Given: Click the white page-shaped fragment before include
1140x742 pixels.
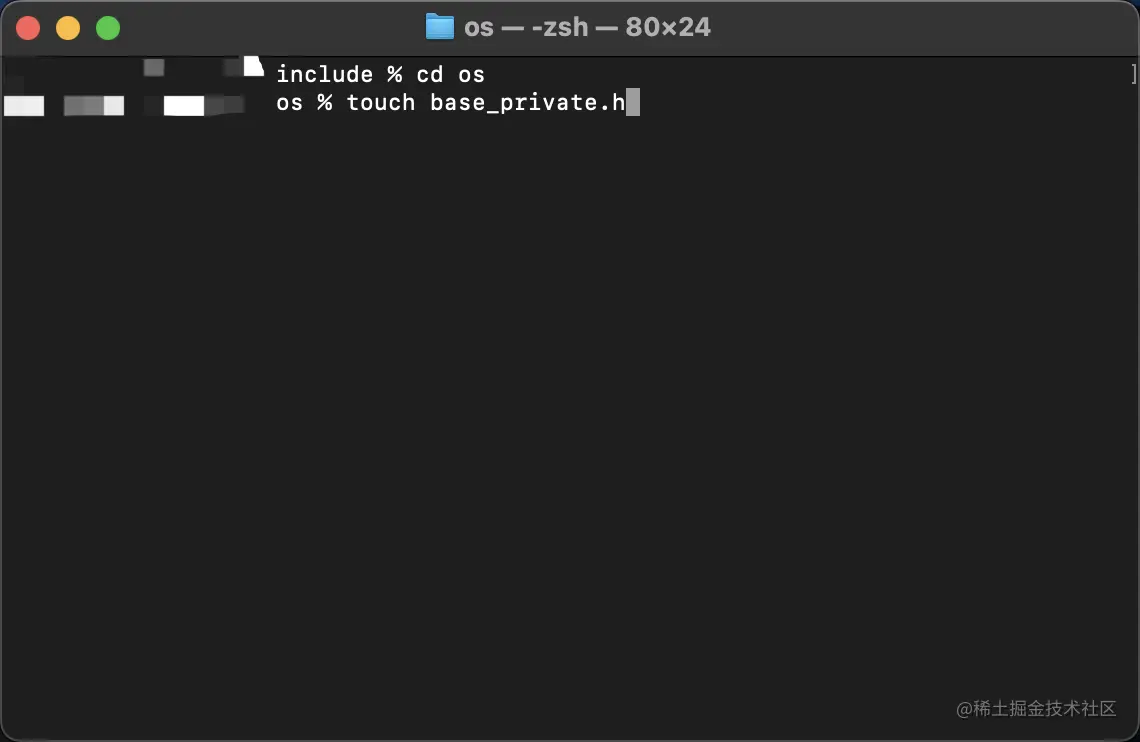Looking at the screenshot, I should point(253,65).
